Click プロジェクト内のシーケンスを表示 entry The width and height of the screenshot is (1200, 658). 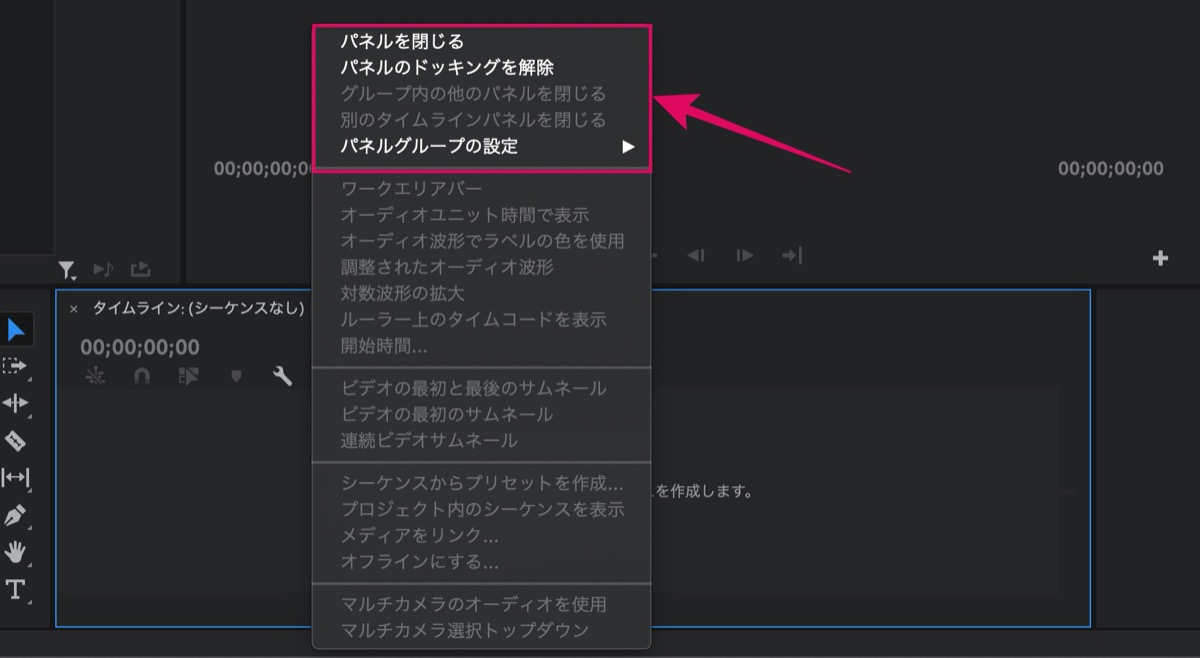pyautogui.click(x=482, y=509)
